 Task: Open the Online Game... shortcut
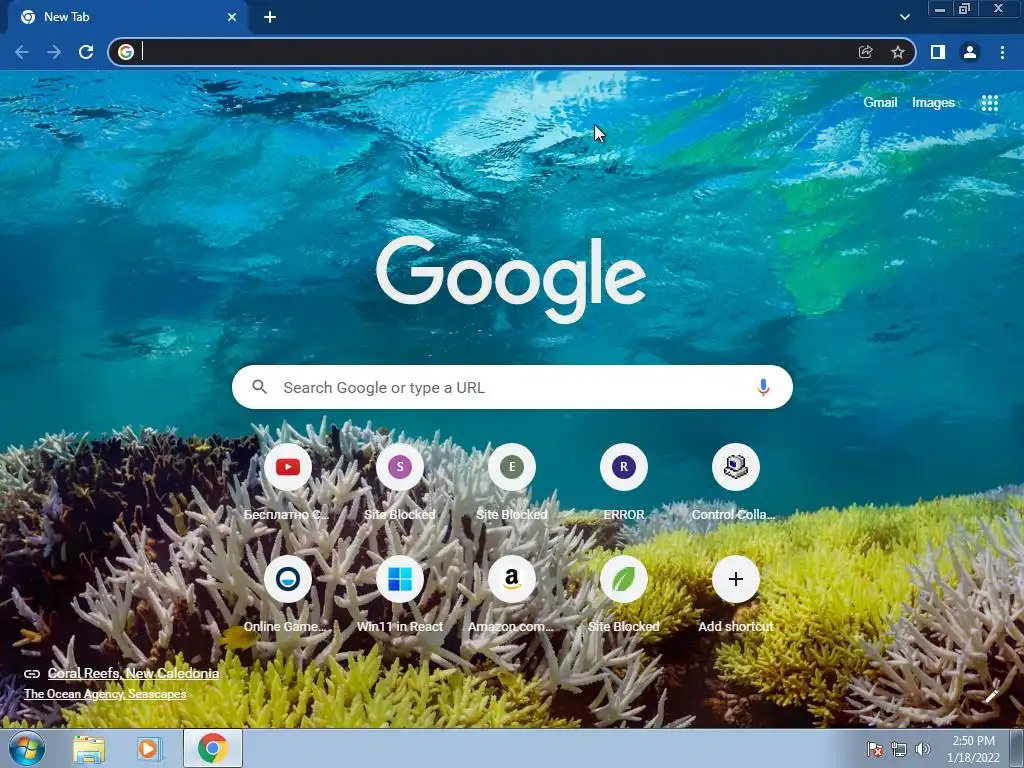pyautogui.click(x=288, y=579)
